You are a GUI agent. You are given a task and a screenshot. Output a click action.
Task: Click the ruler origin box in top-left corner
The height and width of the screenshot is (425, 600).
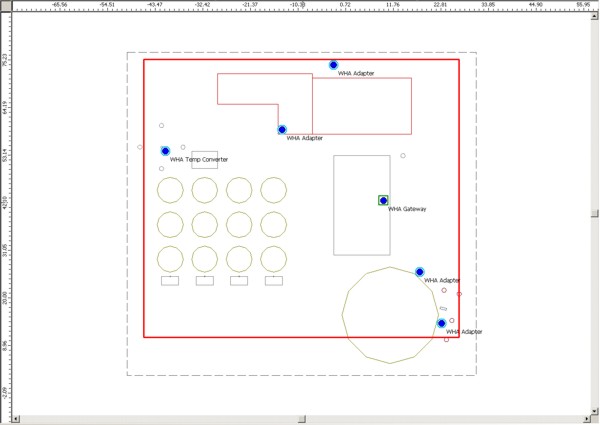(6, 5)
